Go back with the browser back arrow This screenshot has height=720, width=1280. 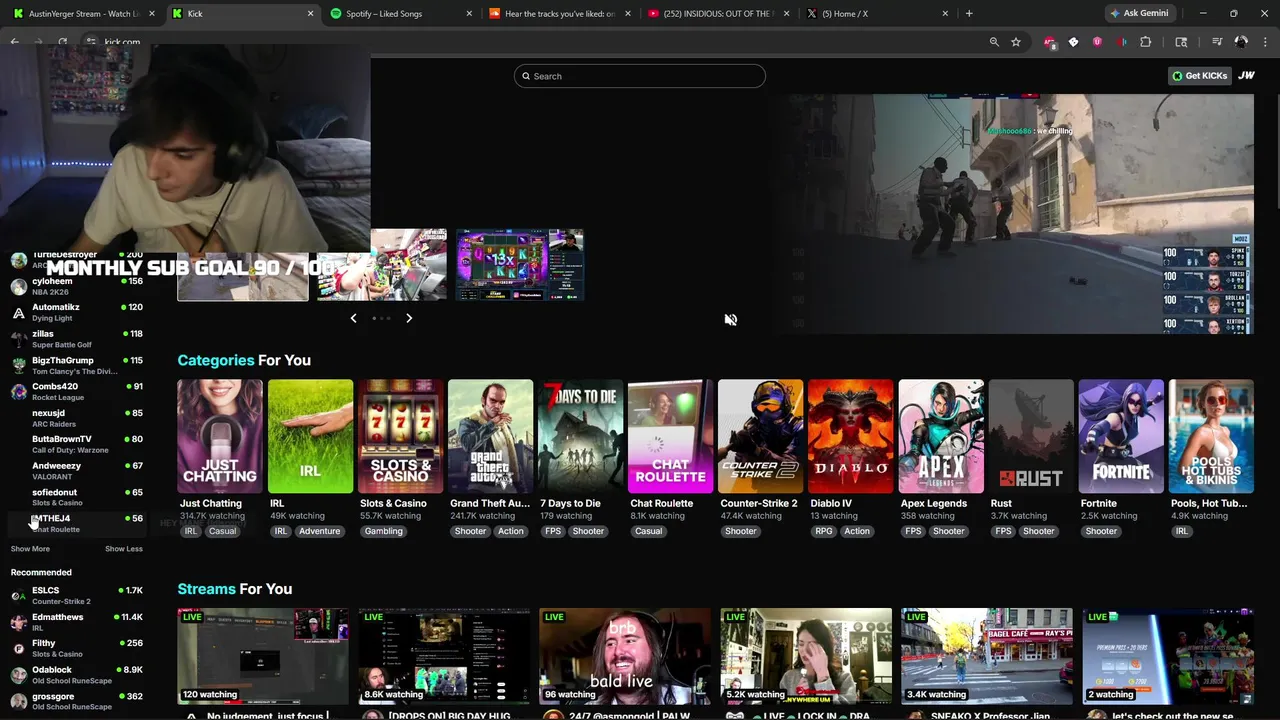click(x=15, y=42)
